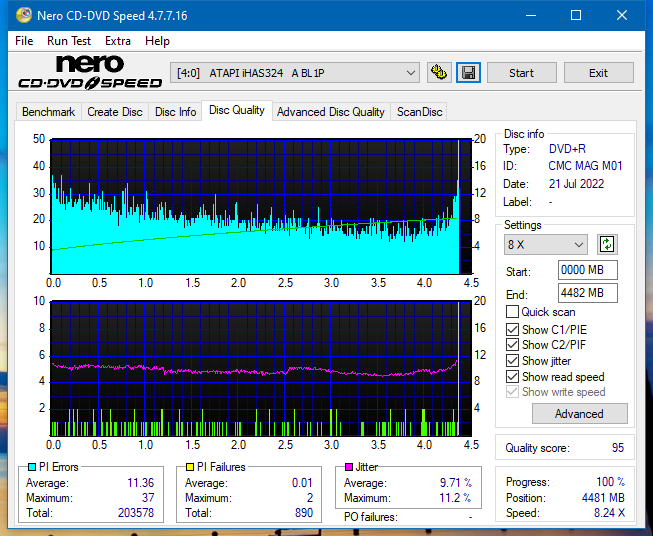Click the End position field 4482 MB
Image resolution: width=653 pixels, height=536 pixels.
click(588, 293)
